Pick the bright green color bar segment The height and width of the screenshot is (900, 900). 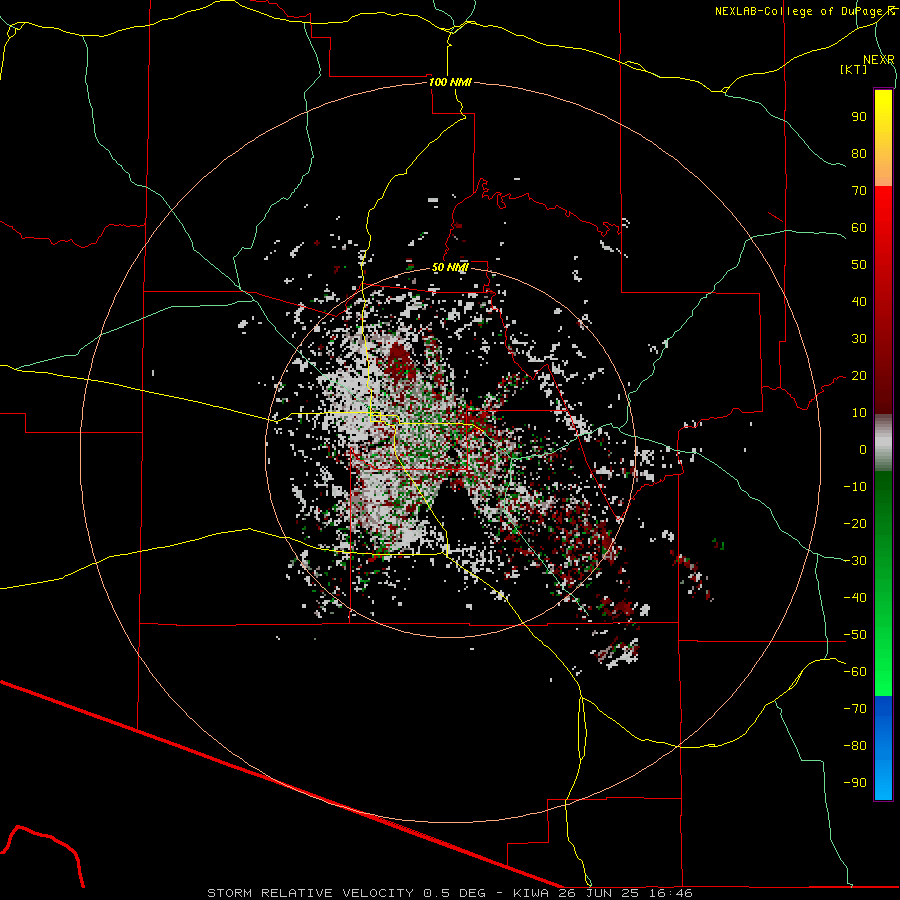[883, 660]
